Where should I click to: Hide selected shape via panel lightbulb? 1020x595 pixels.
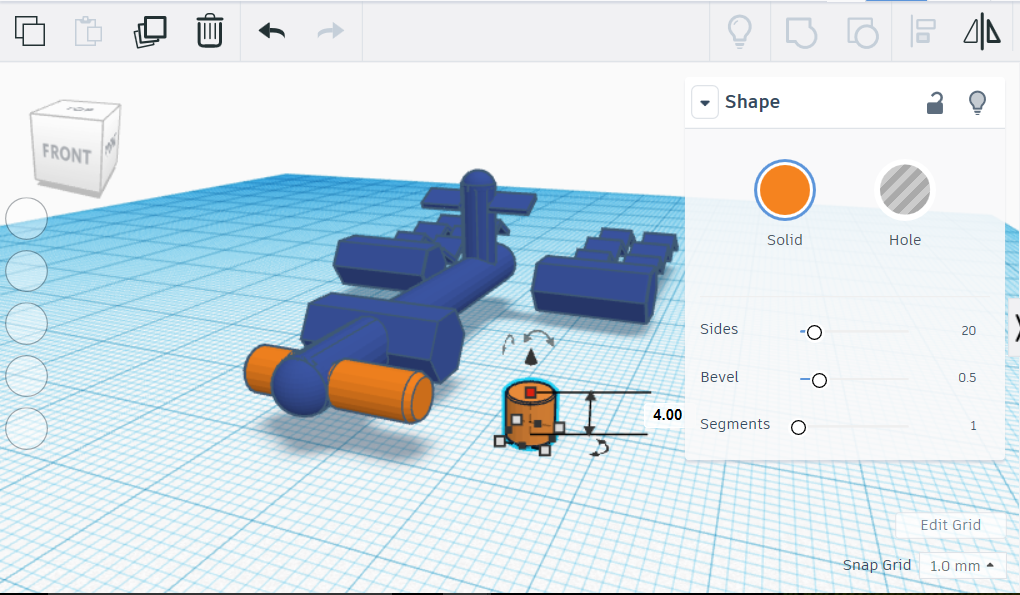(x=977, y=103)
